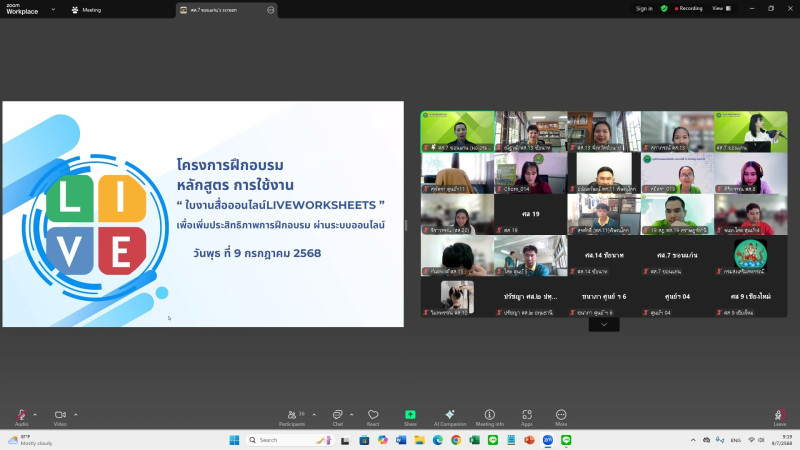
Task: Click Sign in at top right
Action: click(644, 9)
